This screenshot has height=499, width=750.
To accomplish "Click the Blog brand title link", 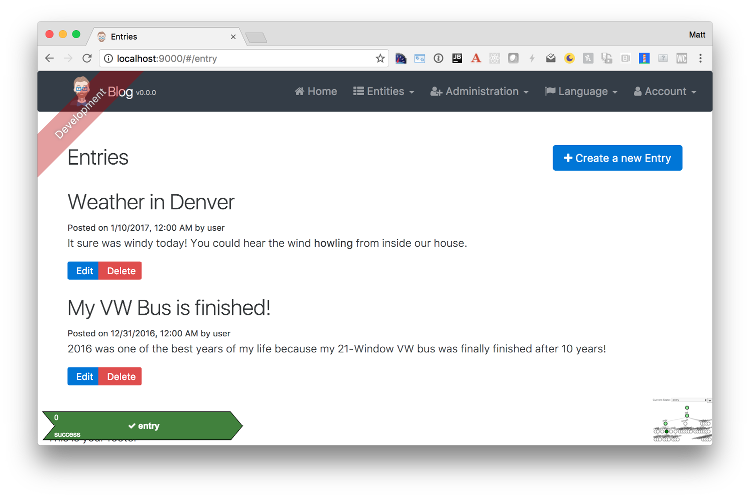I will [x=120, y=91].
